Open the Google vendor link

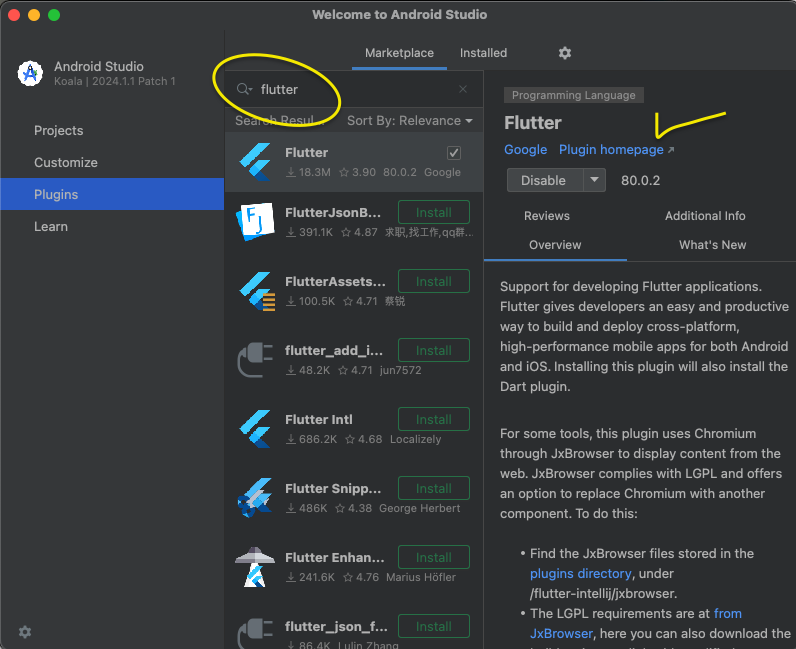525,150
